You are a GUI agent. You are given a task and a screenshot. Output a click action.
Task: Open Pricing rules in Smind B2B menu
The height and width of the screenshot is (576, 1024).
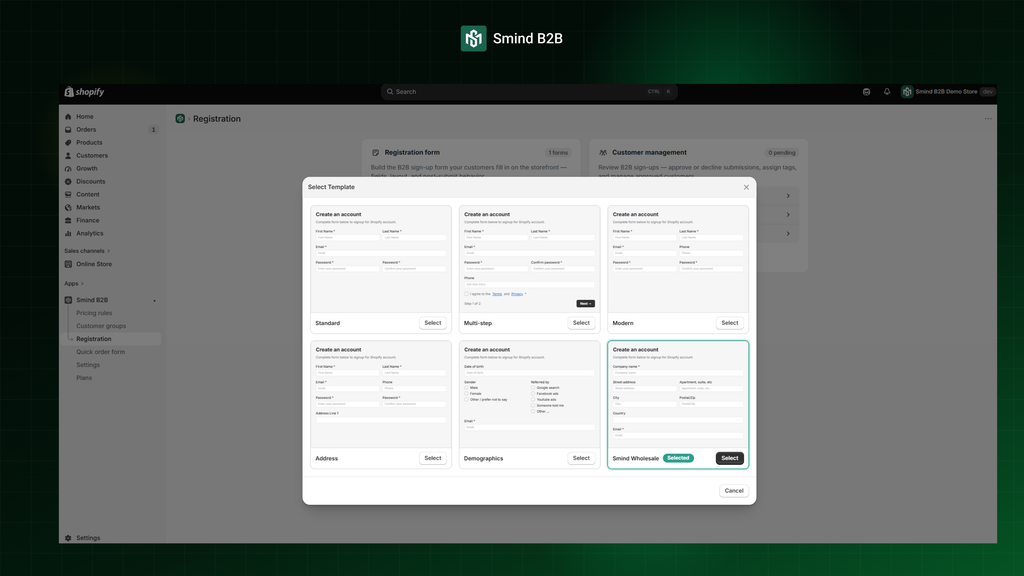[x=94, y=313]
